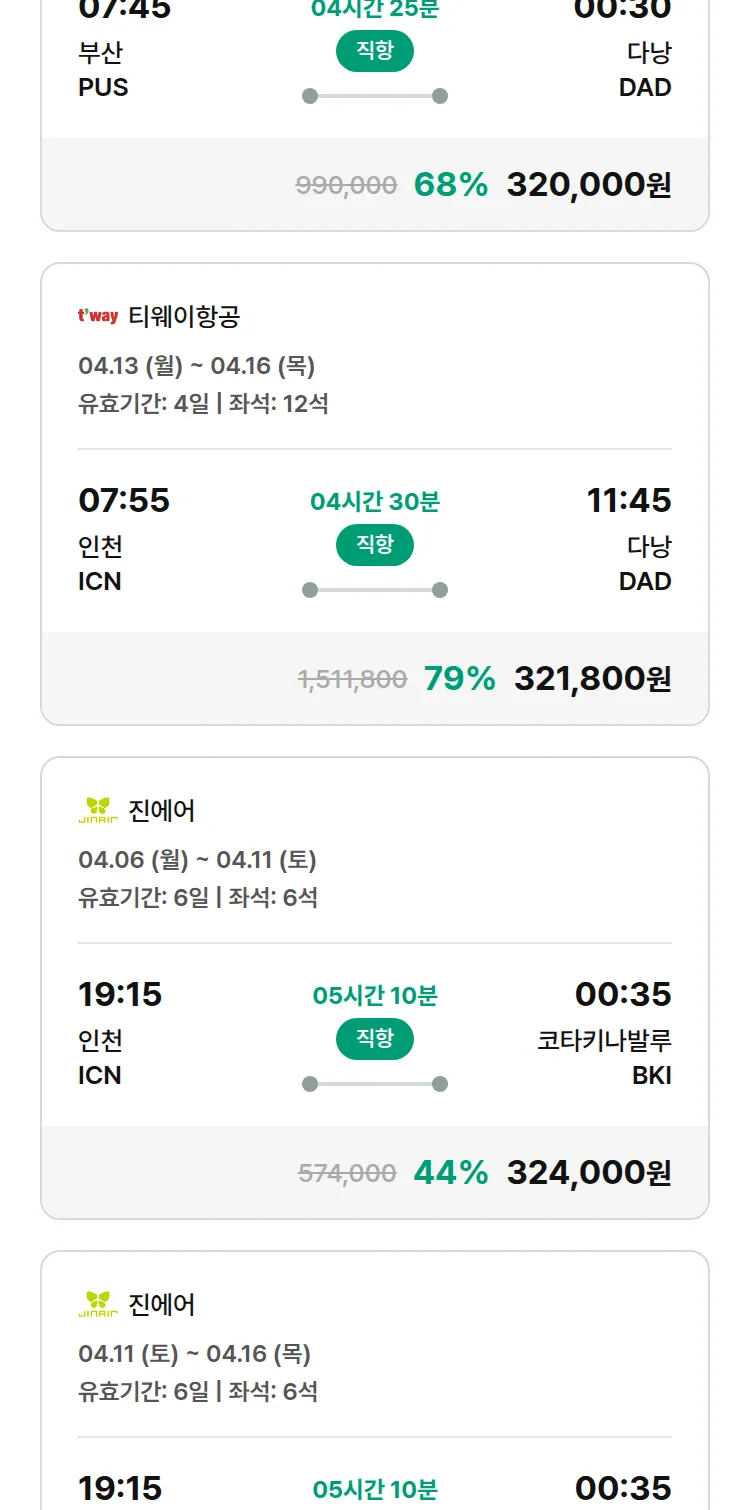Click the 68% discount label

click(x=451, y=185)
